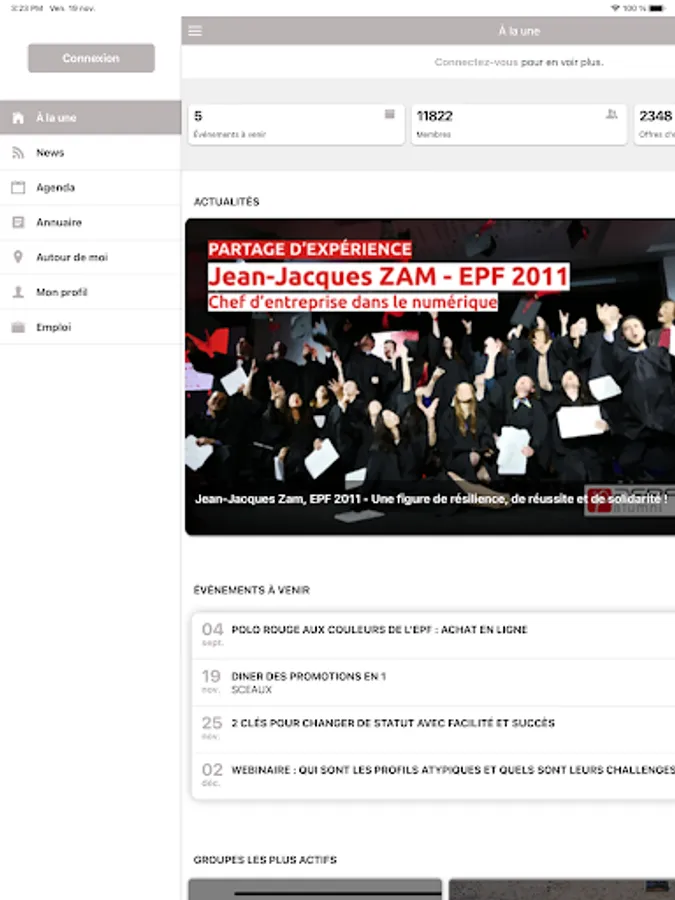Click the Actualités section heading
This screenshot has width=675, height=900.
(227, 201)
